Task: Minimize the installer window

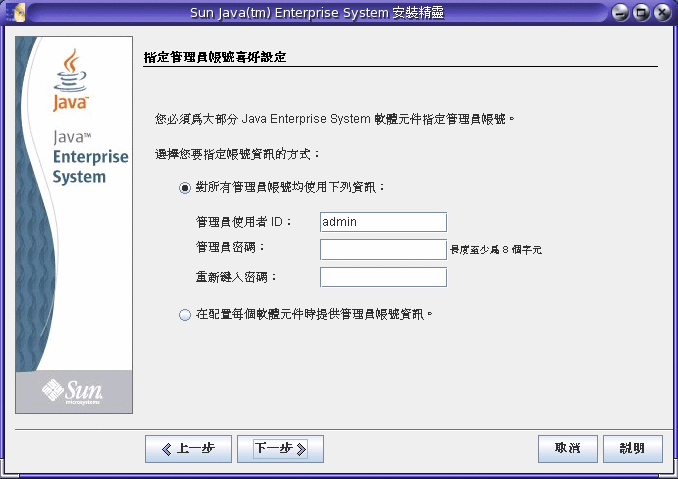Action: pos(620,13)
